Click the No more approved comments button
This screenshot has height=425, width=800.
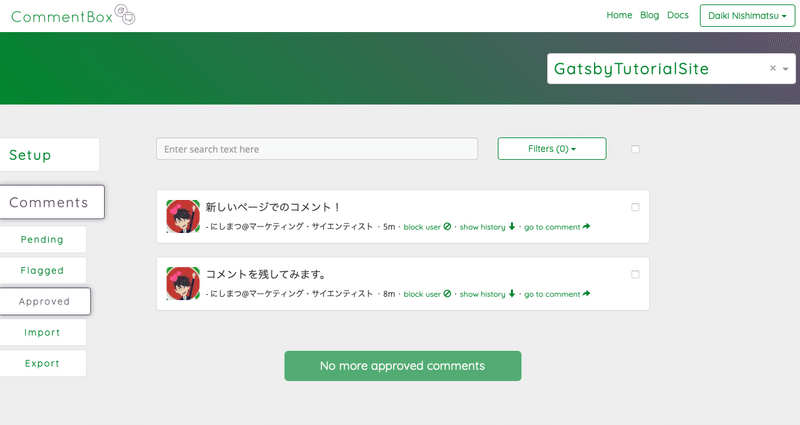tap(403, 366)
